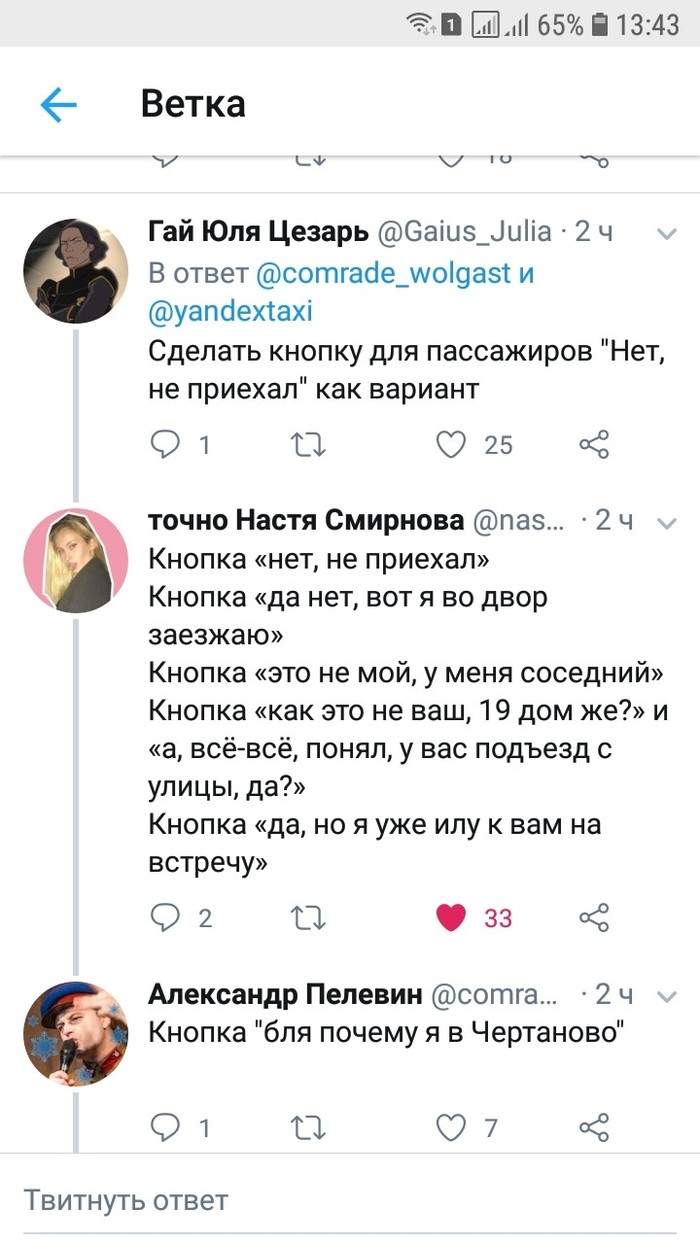This screenshot has width=700, height=1244.
Task: Open options chevron on Гай Юля Цезарь's tweet
Action: (x=665, y=234)
